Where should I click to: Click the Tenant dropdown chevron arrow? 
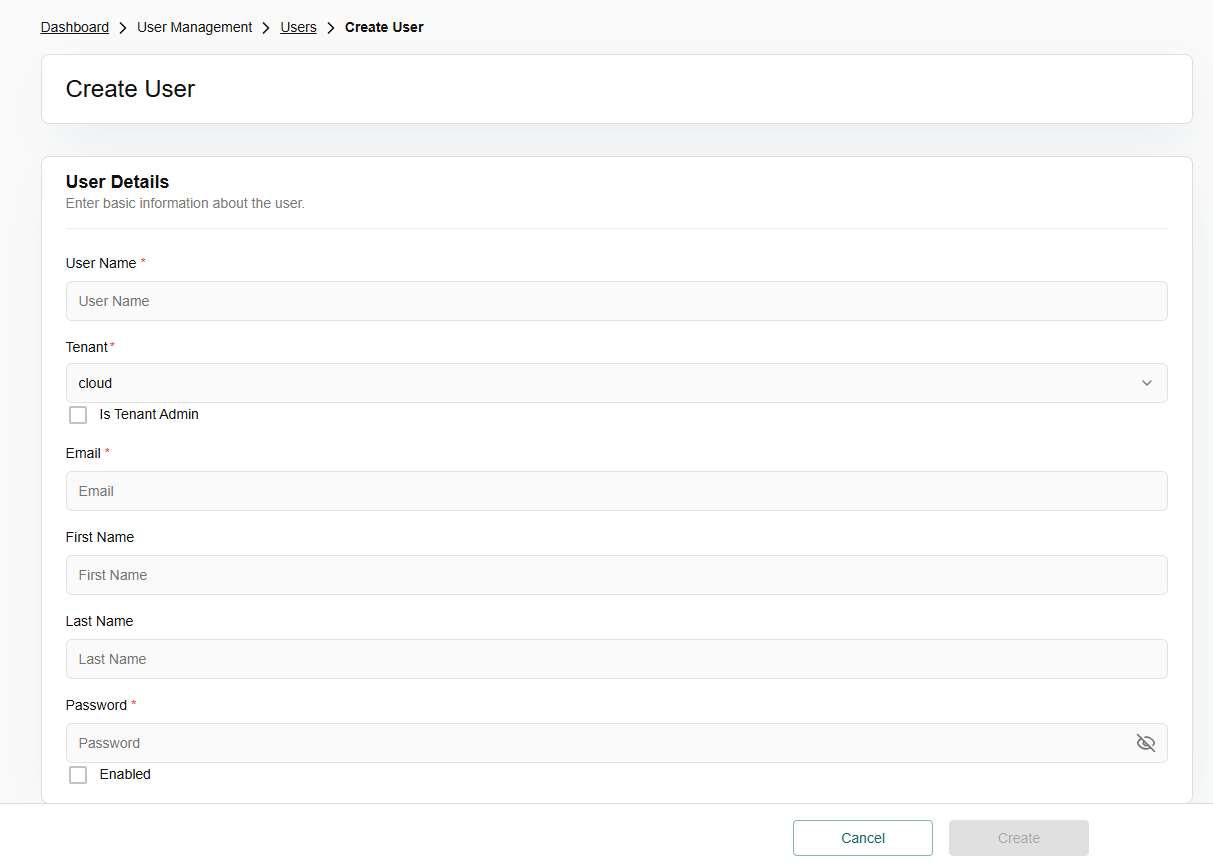point(1146,383)
